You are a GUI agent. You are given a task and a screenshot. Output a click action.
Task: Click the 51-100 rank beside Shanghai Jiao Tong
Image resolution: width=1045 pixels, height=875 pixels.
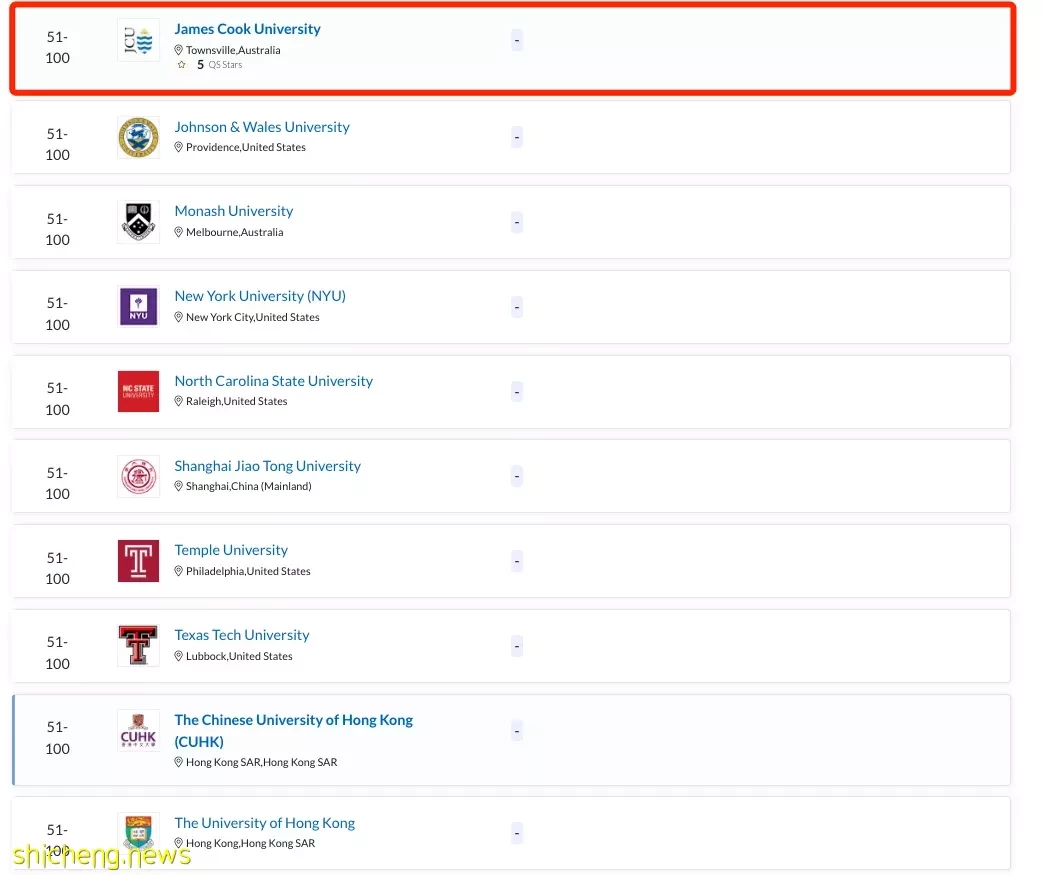(57, 483)
